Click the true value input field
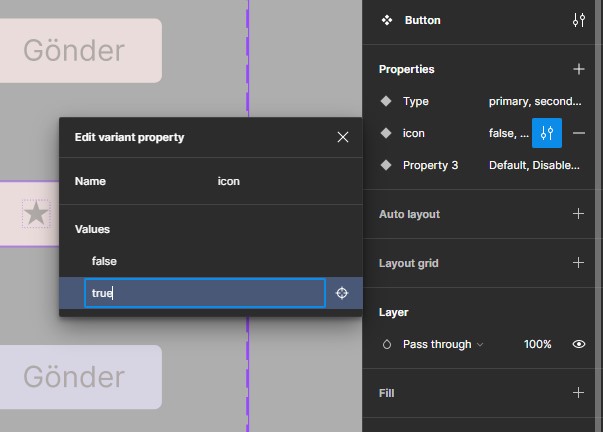Image resolution: width=603 pixels, height=432 pixels. (x=204, y=293)
